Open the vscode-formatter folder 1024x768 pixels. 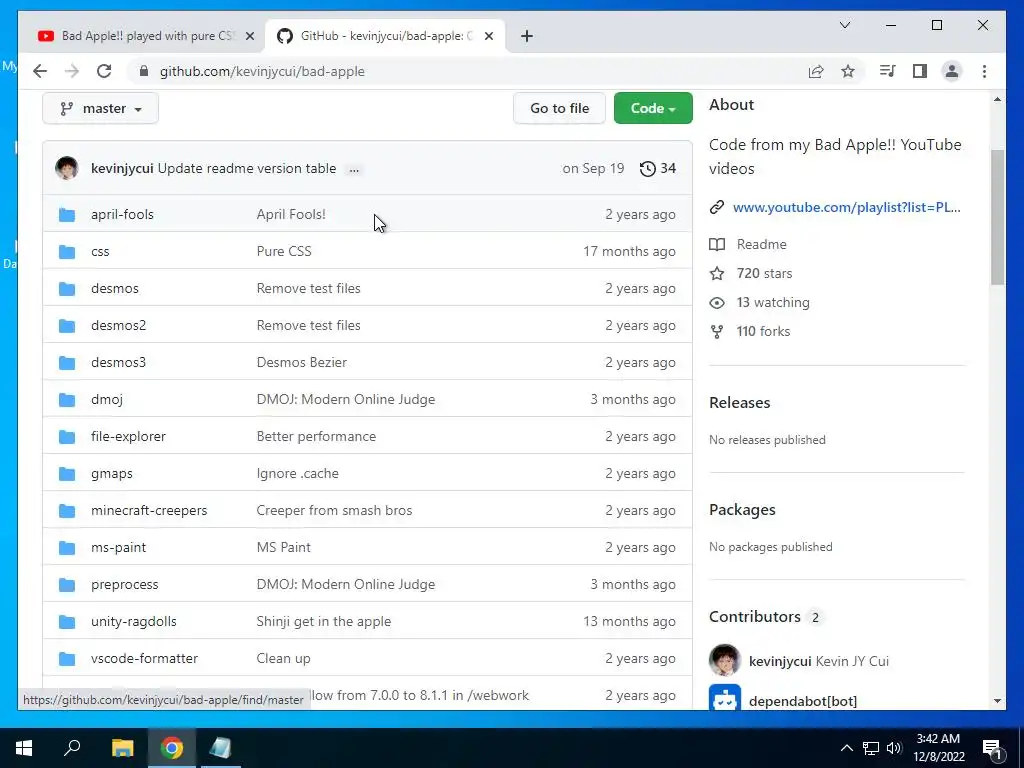[144, 658]
